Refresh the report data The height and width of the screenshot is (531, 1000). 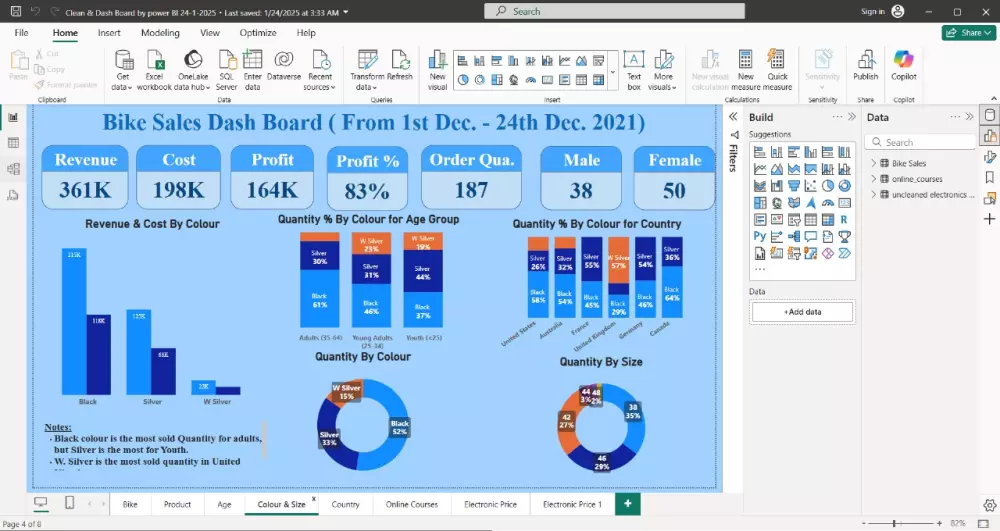(400, 66)
